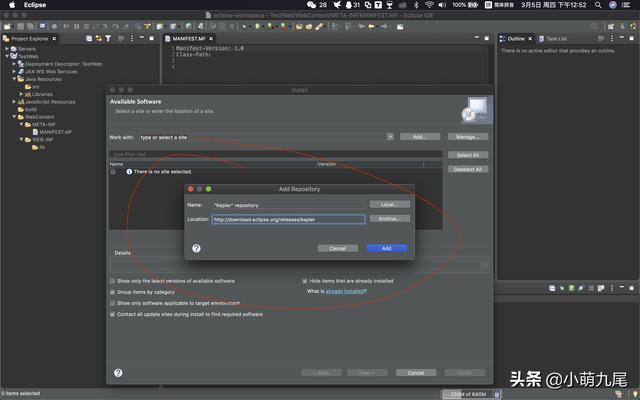The height and width of the screenshot is (400, 640).
Task: Click the Project Explorer filter funnel icon
Action: click(108, 38)
